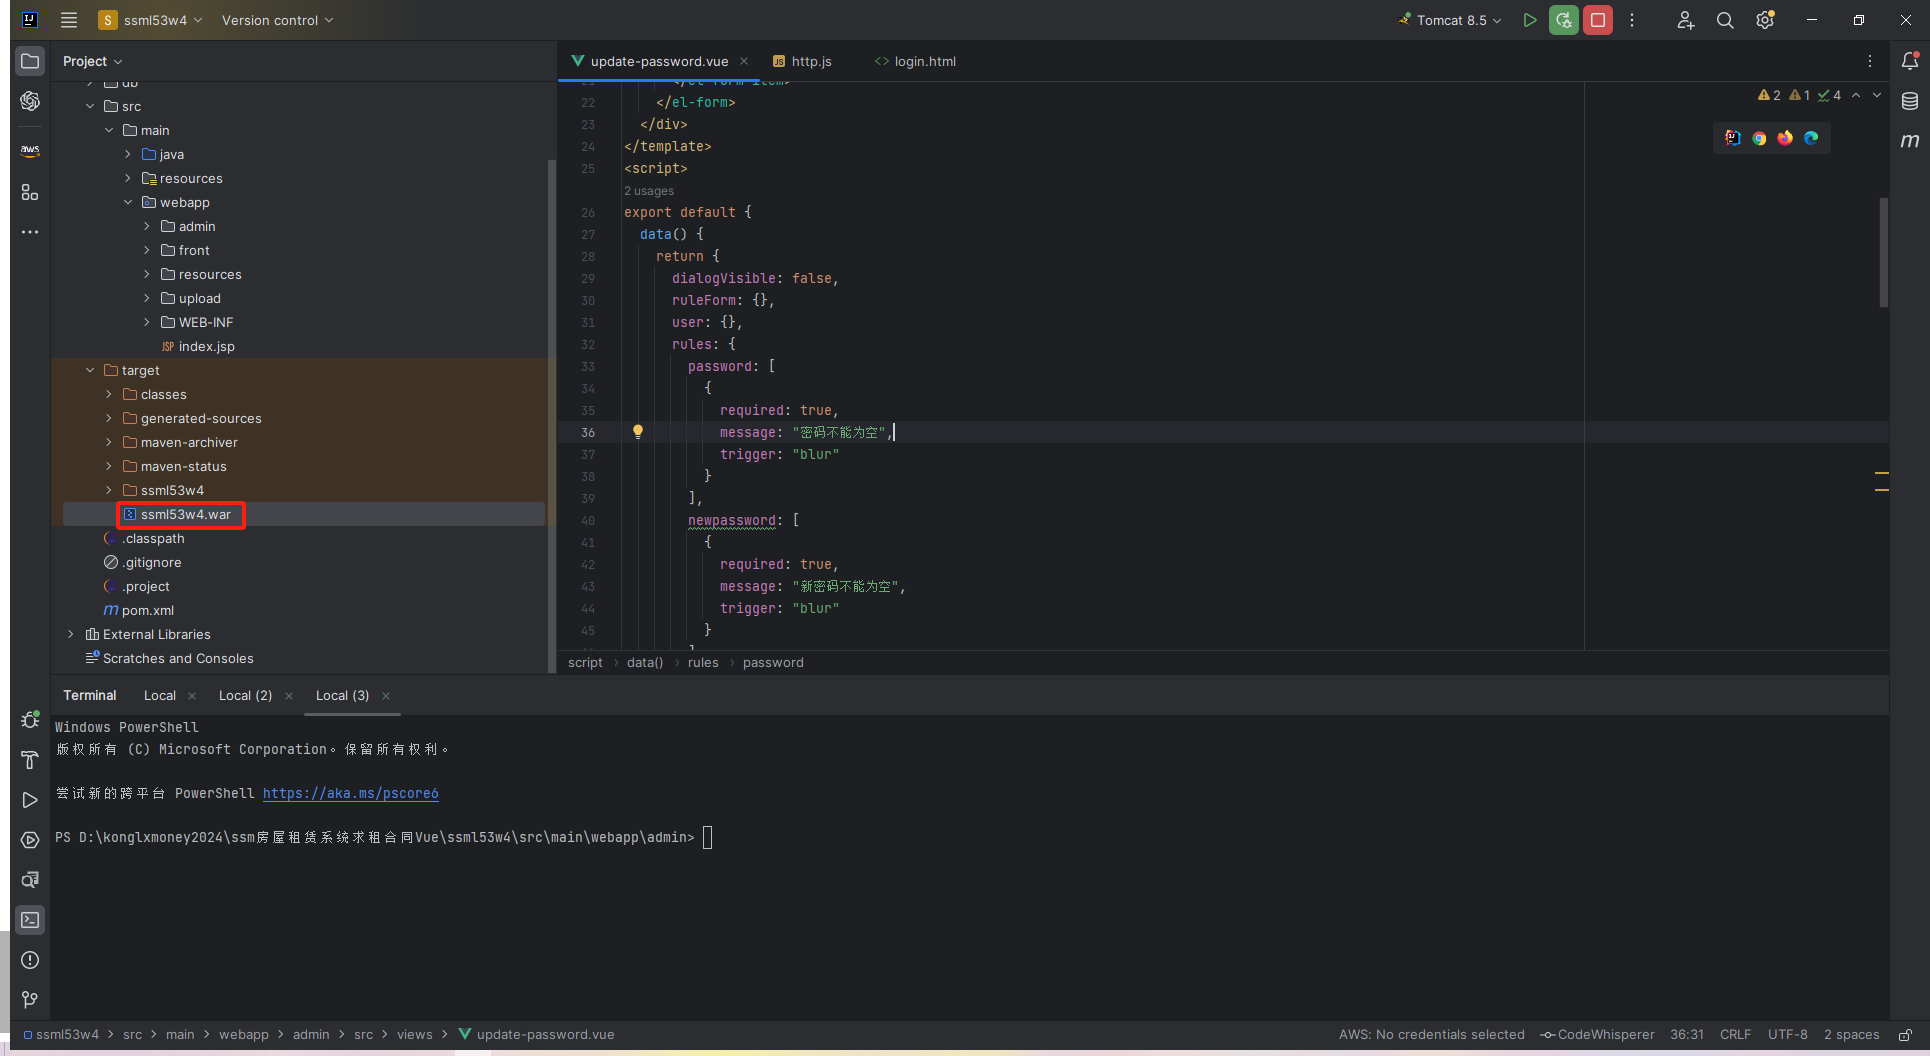Open the Maven tool window
This screenshot has width=1930, height=1056.
[1909, 141]
